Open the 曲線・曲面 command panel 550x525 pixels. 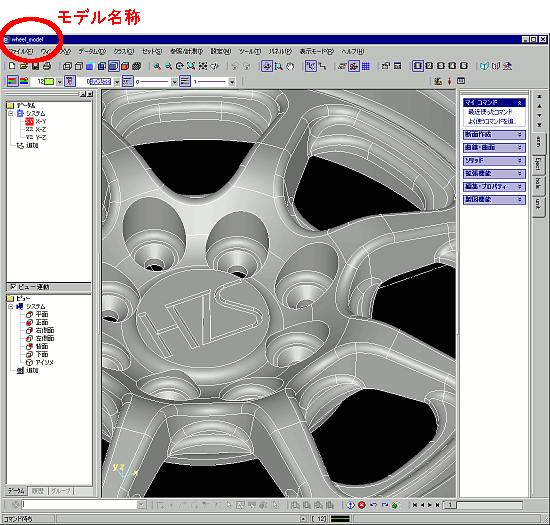pyautogui.click(x=494, y=148)
